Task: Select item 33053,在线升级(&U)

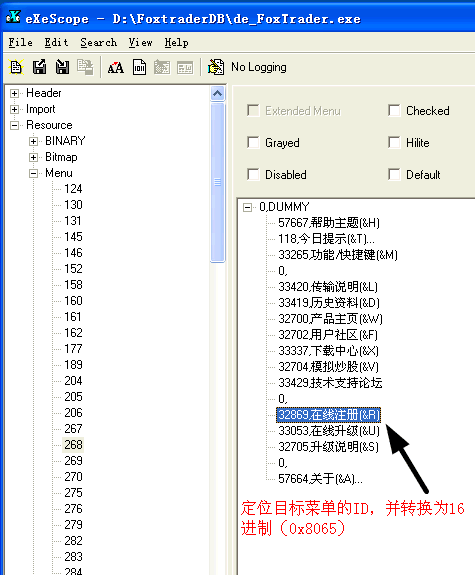Action: (329, 431)
